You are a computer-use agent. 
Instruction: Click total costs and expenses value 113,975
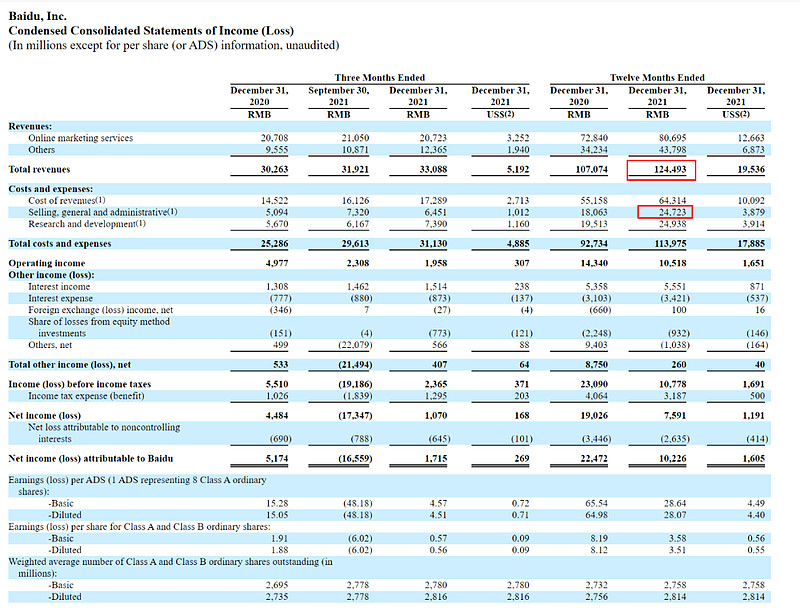pos(670,244)
